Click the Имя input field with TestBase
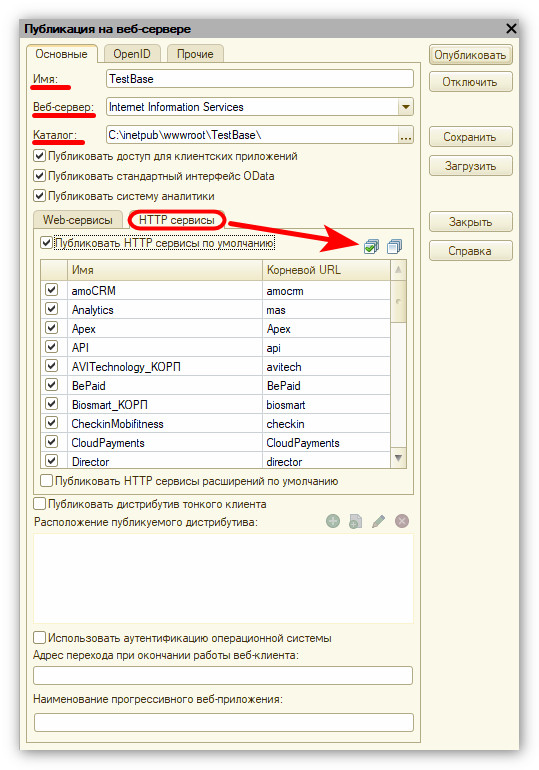Image resolution: width=539 pixels, height=770 pixels. pos(260,79)
